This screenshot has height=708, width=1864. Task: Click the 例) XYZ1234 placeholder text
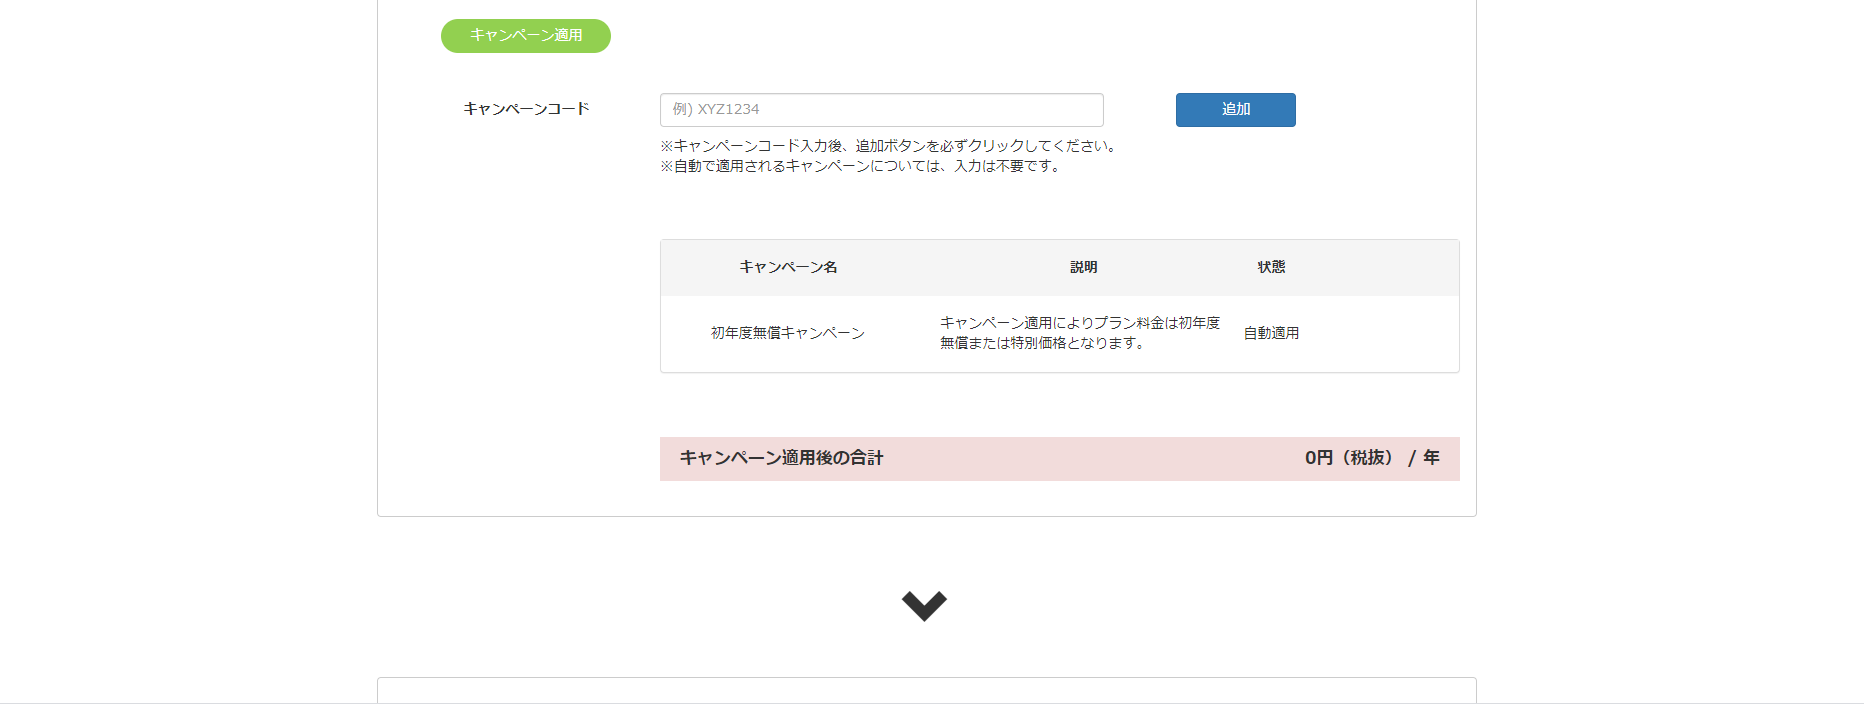(x=716, y=110)
